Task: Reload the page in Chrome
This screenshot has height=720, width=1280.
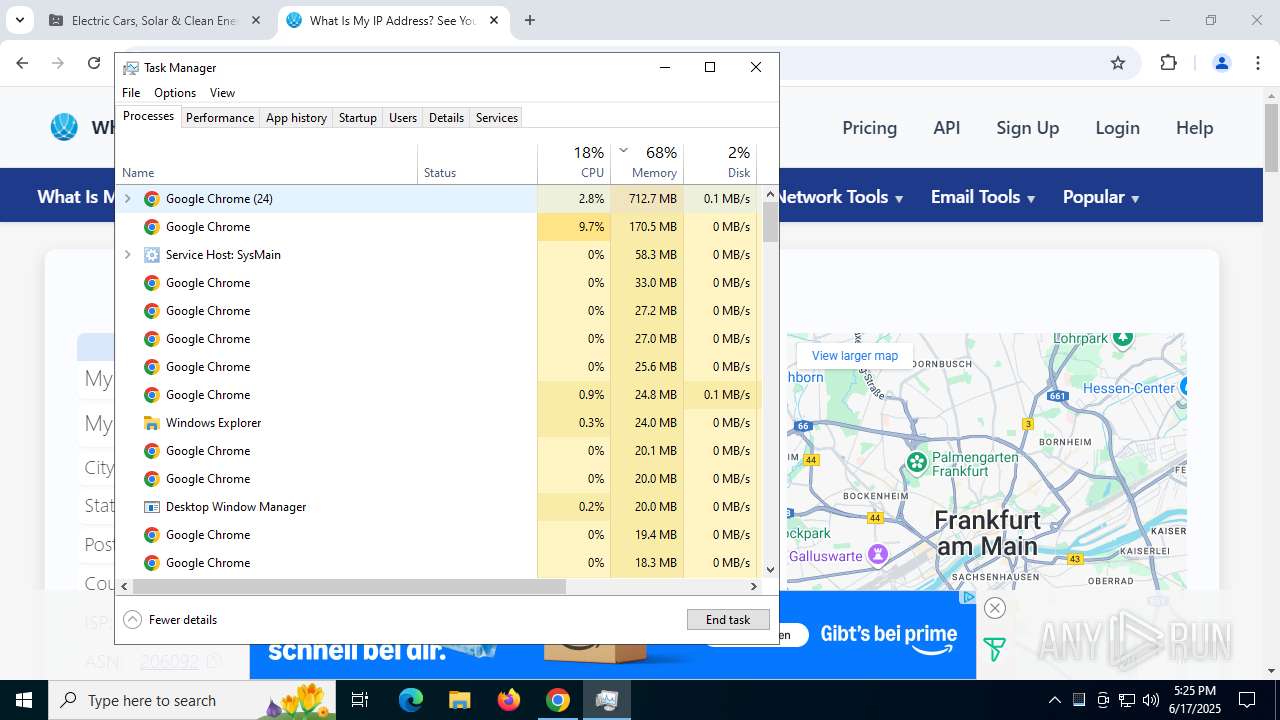Action: (94, 63)
